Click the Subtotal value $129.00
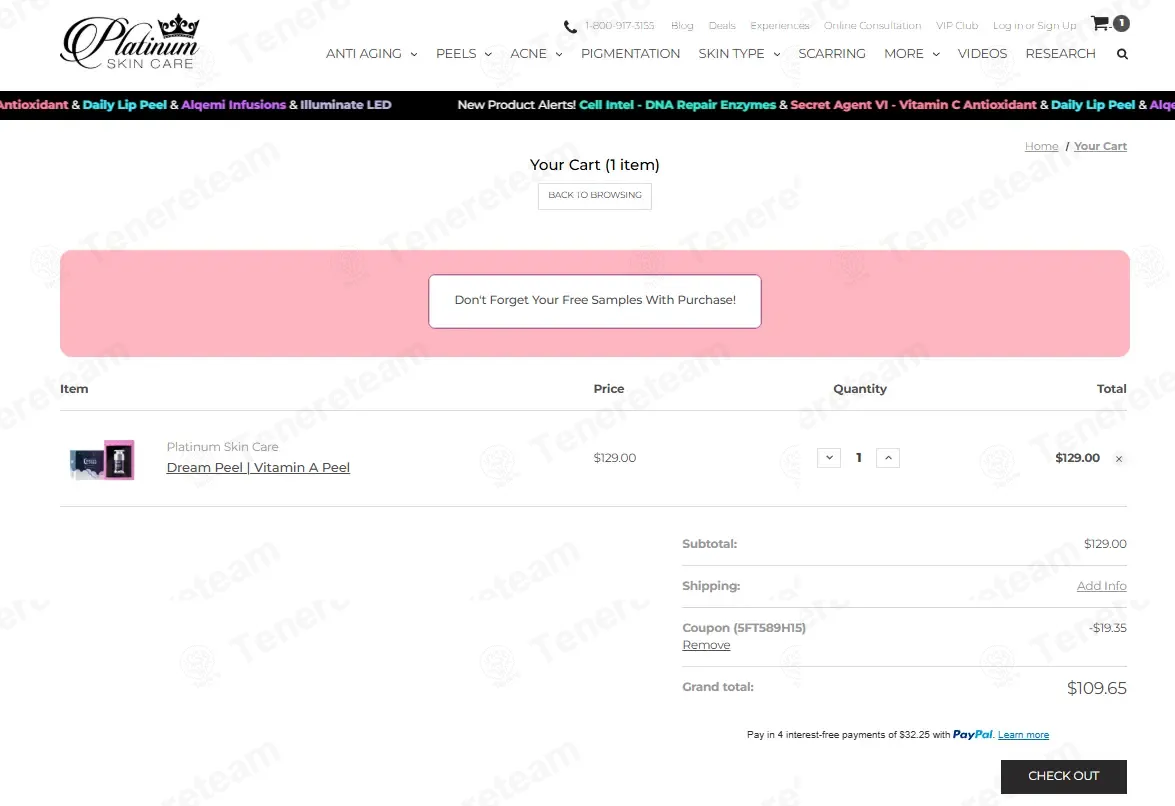1175x806 pixels. pos(1105,544)
